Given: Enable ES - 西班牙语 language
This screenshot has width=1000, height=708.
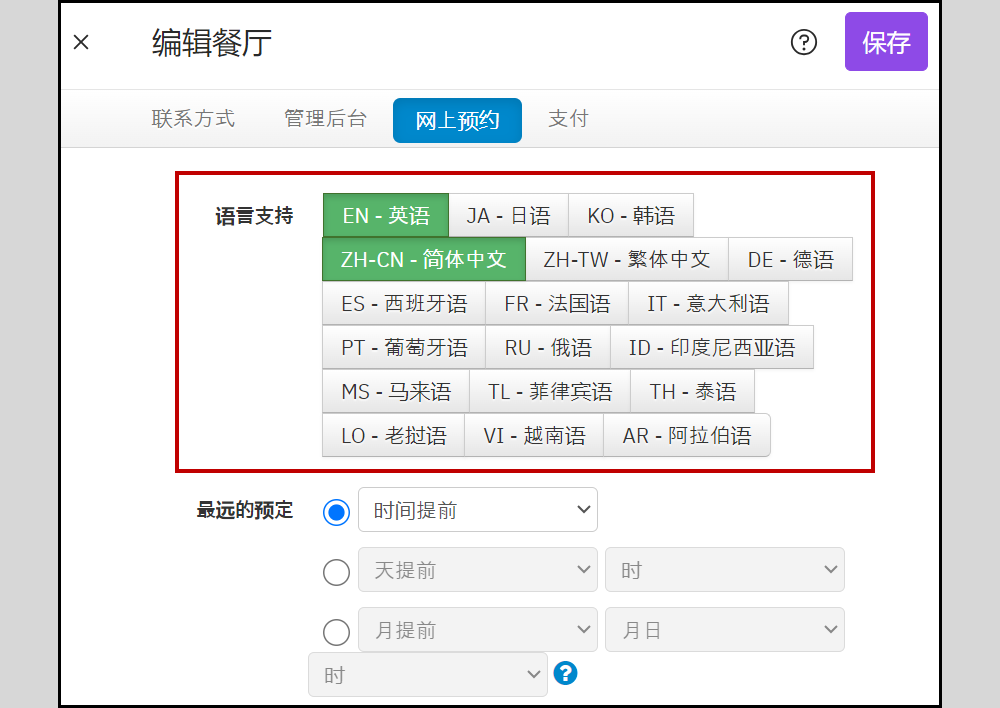Looking at the screenshot, I should (x=404, y=304).
